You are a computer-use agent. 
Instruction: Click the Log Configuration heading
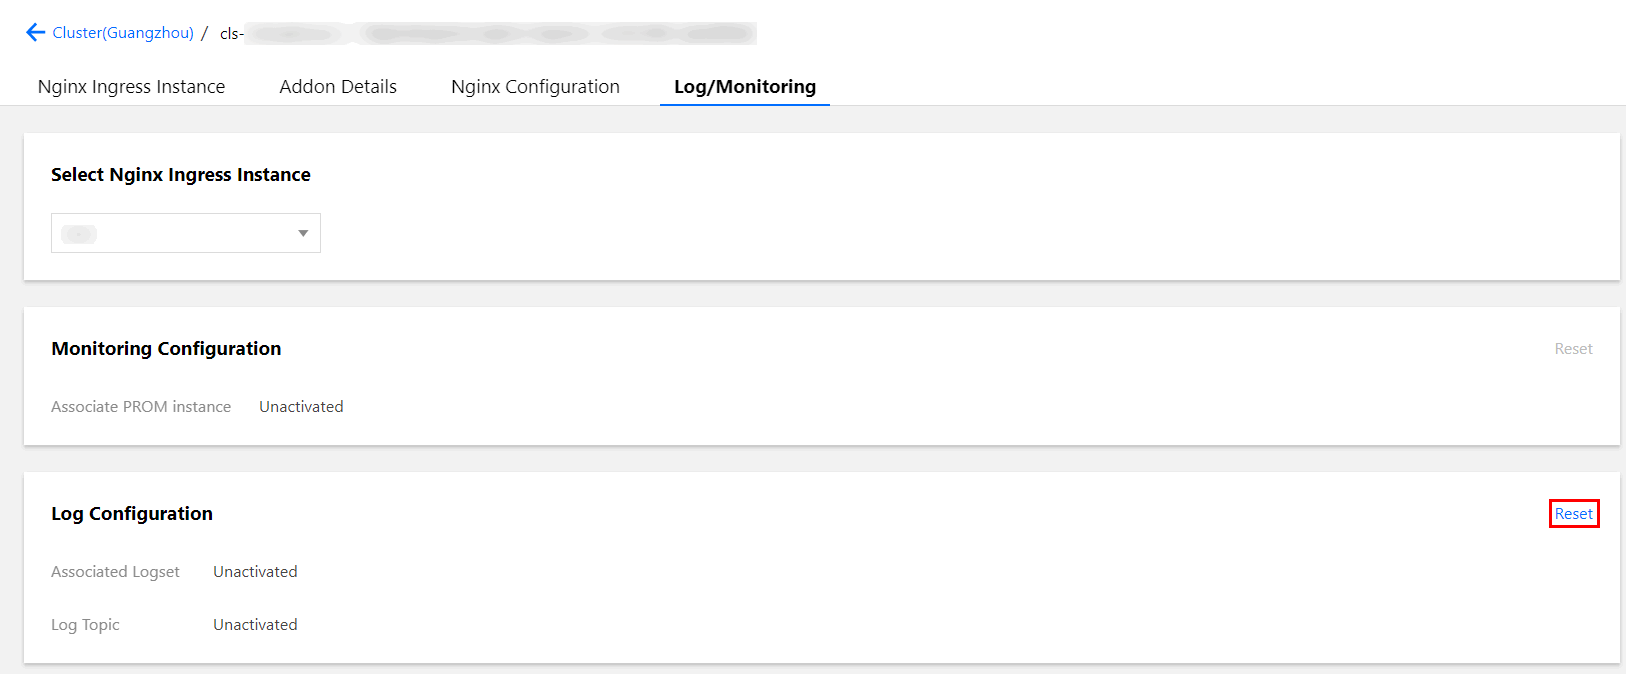click(132, 514)
